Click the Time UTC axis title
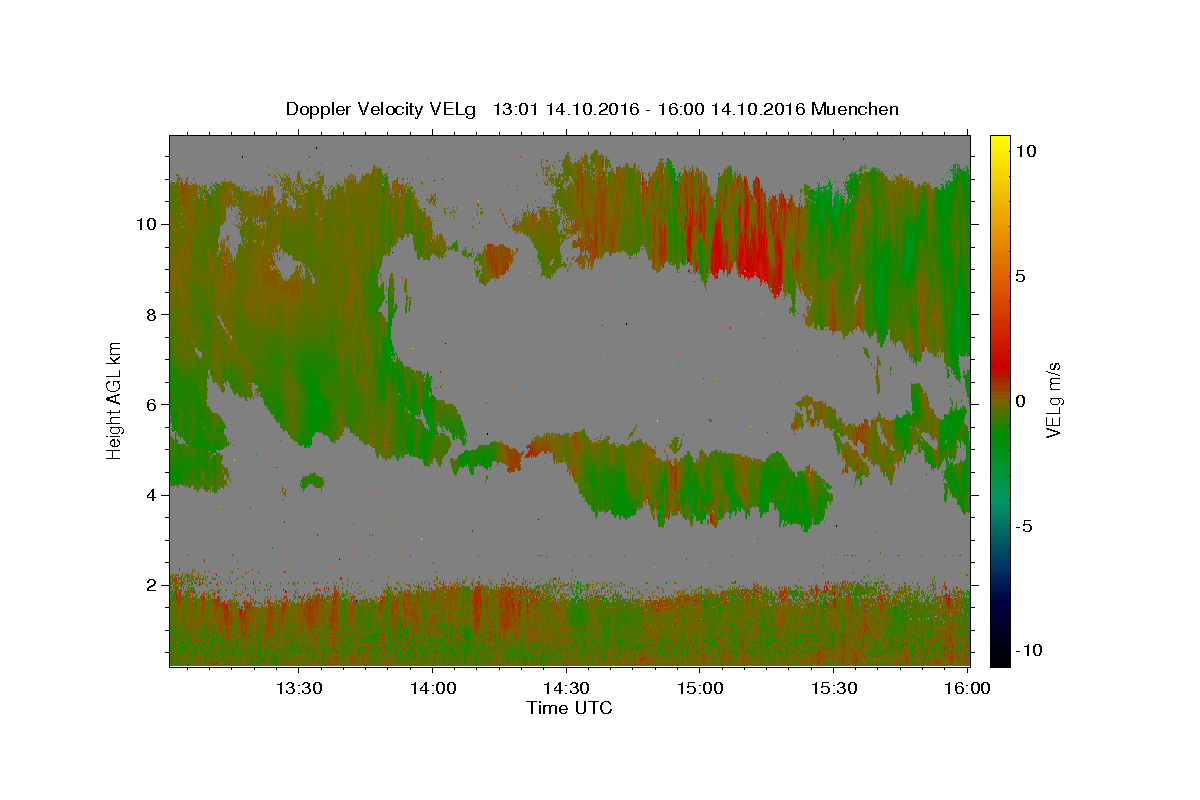Viewport: 1200px width, 800px height. 569,708
